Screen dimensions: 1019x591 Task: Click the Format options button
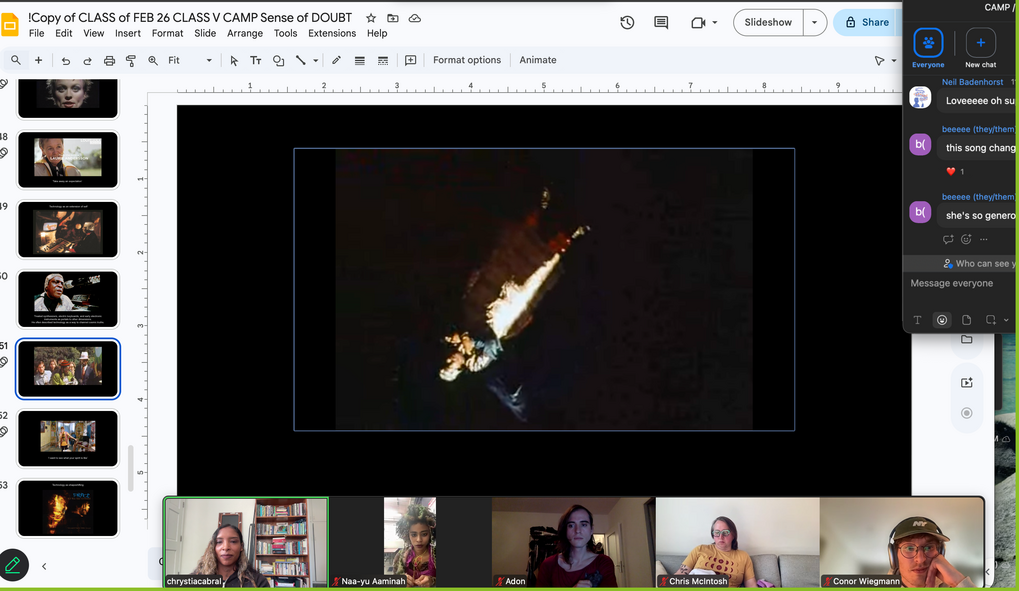tap(467, 60)
